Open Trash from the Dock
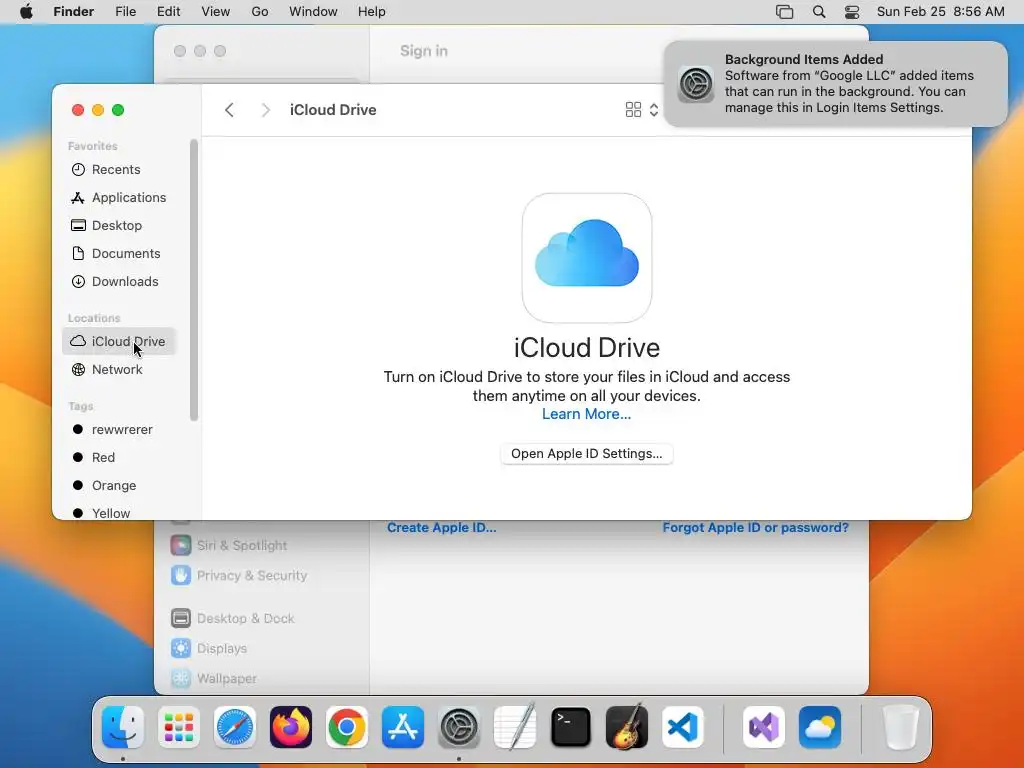This screenshot has height=768, width=1024. tap(901, 727)
